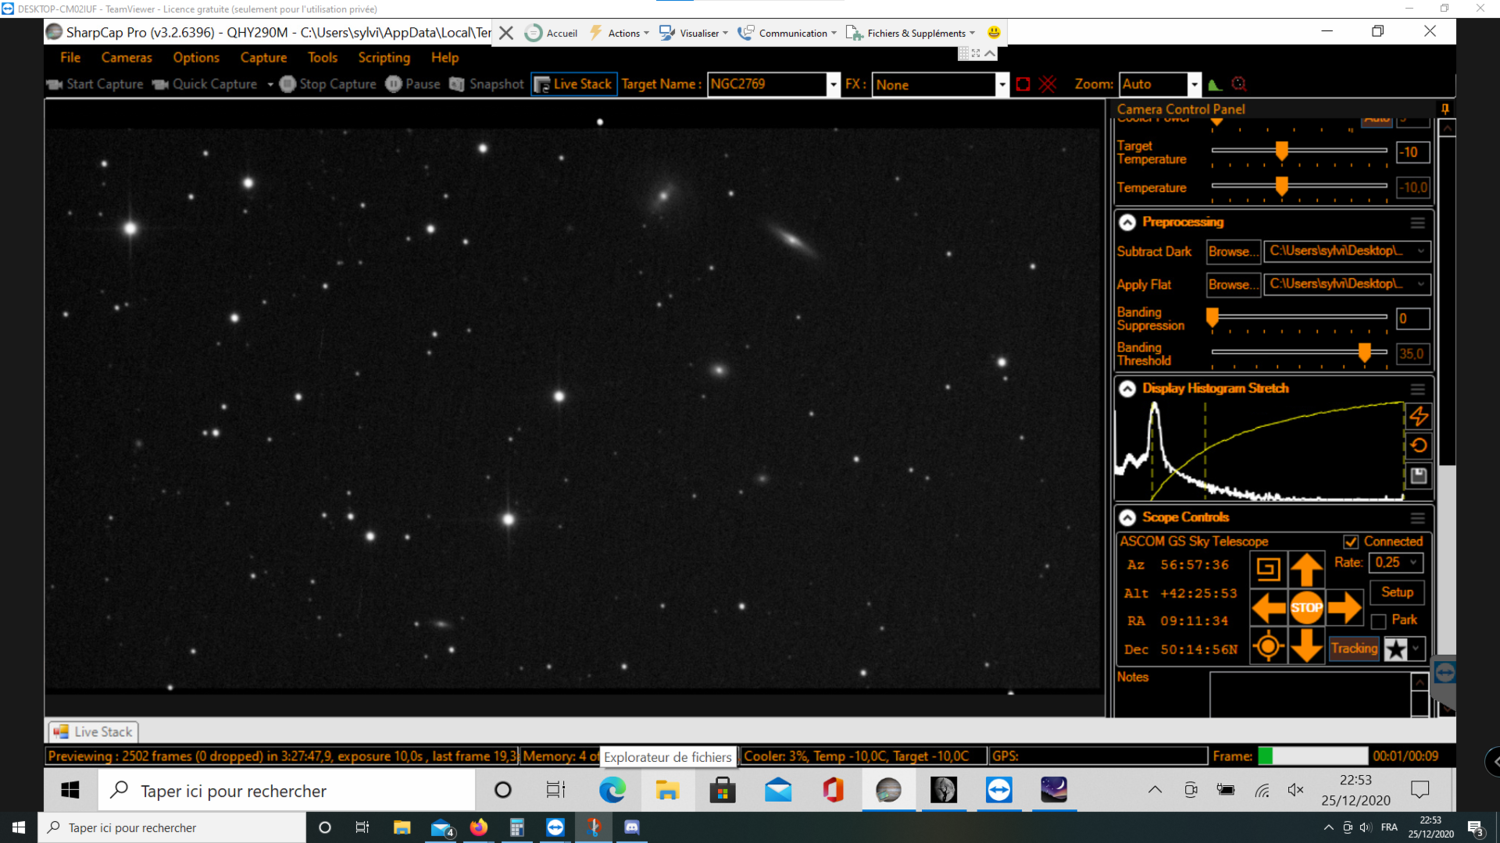Open the TeamViewer Actions dropdown
1500x843 pixels.
pyautogui.click(x=619, y=33)
